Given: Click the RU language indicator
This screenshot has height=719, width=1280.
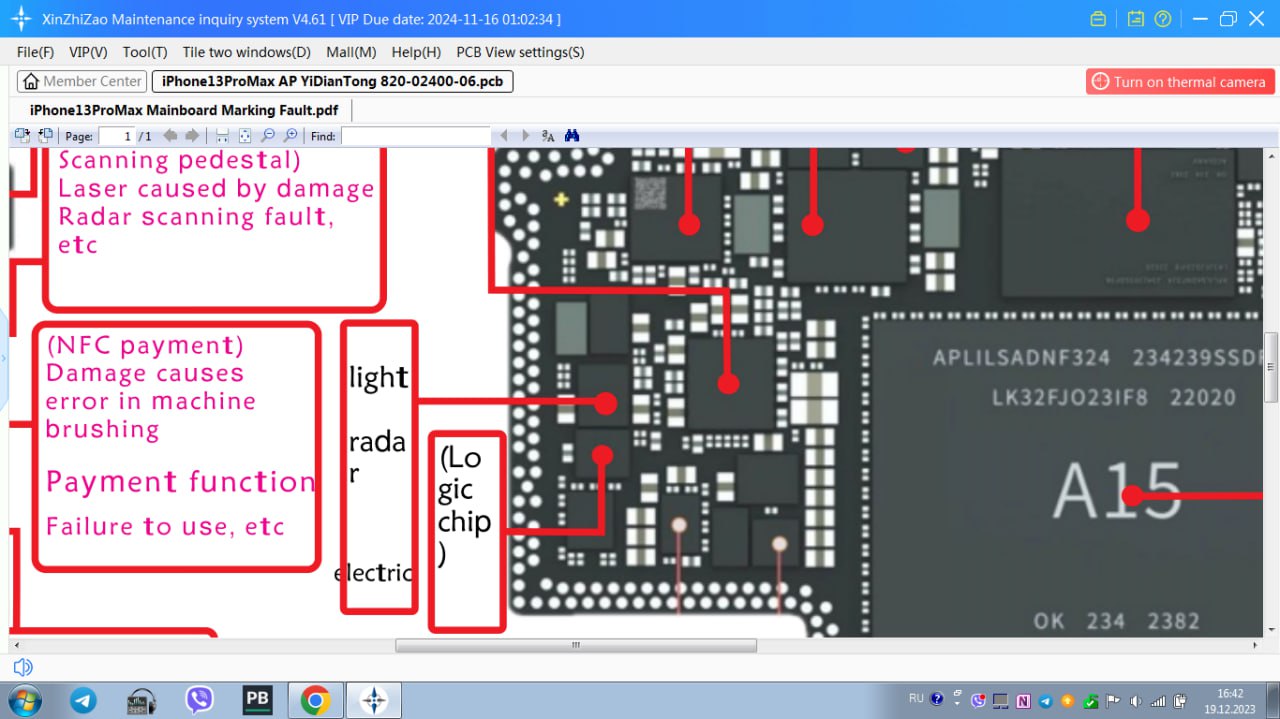Looking at the screenshot, I should coord(916,699).
